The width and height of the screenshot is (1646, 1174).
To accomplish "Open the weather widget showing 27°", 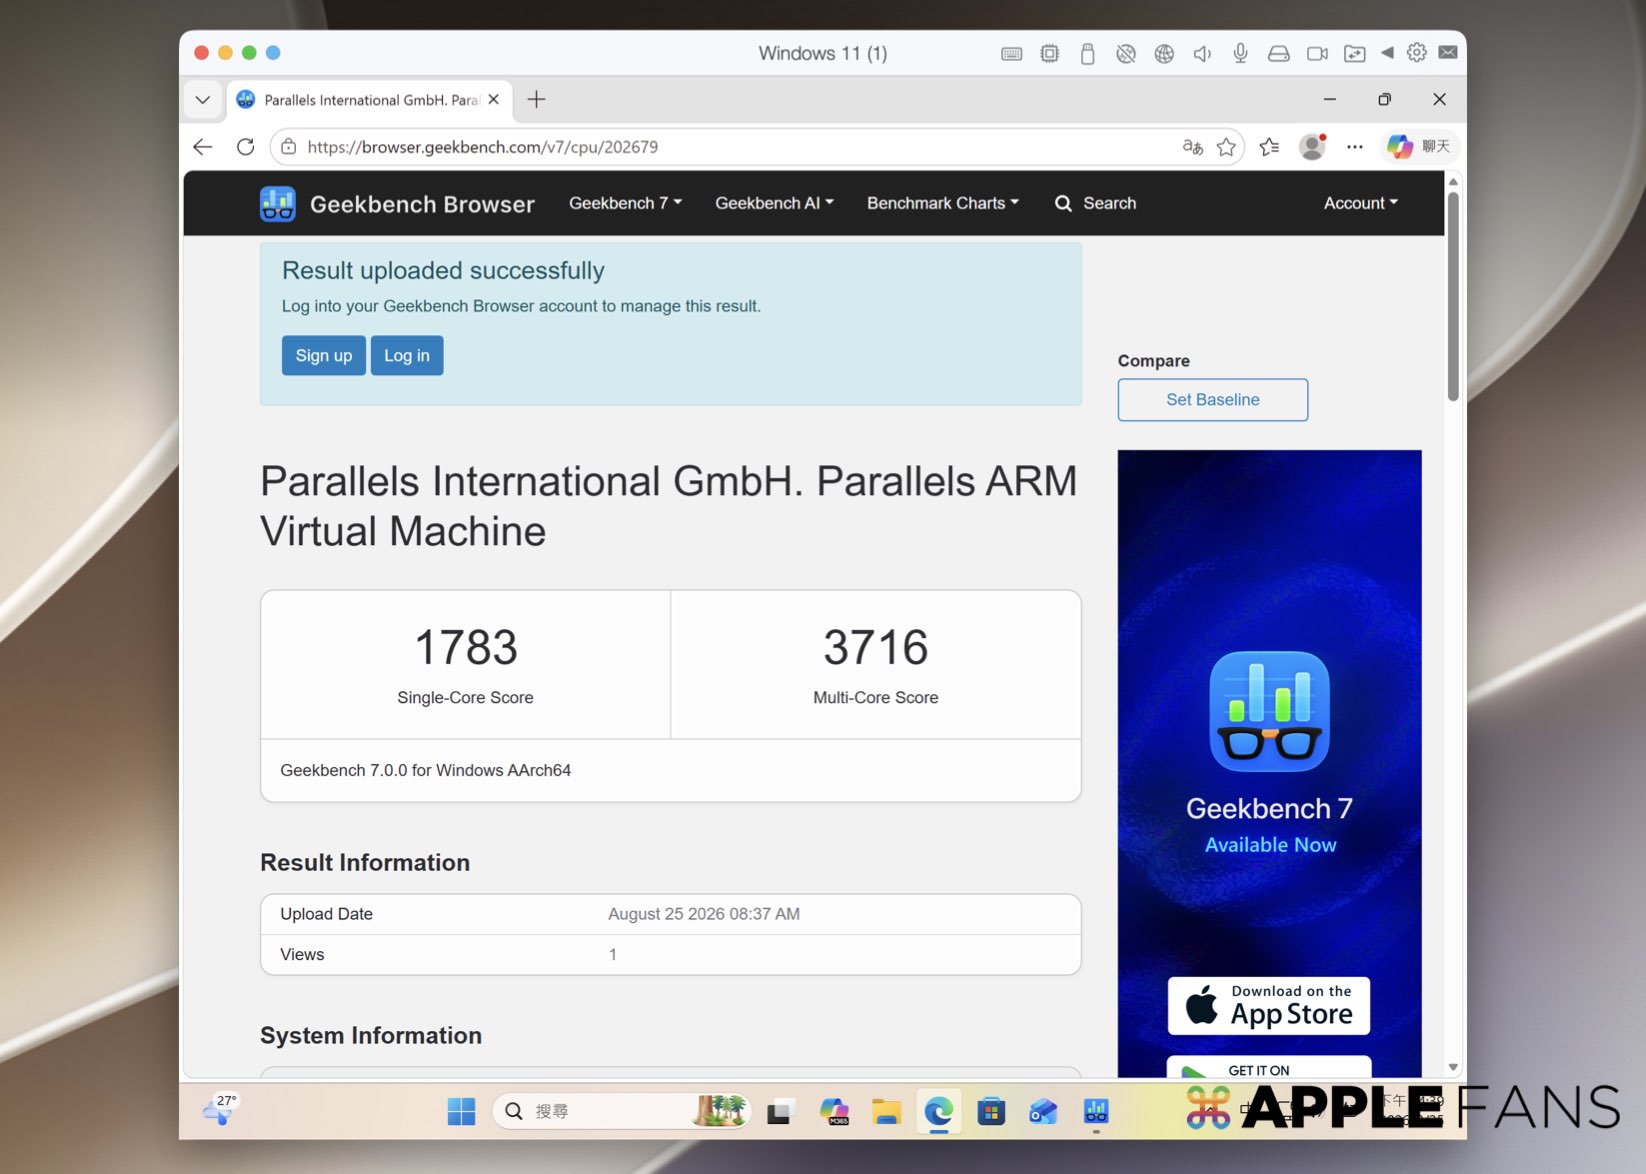I will pyautogui.click(x=220, y=1108).
